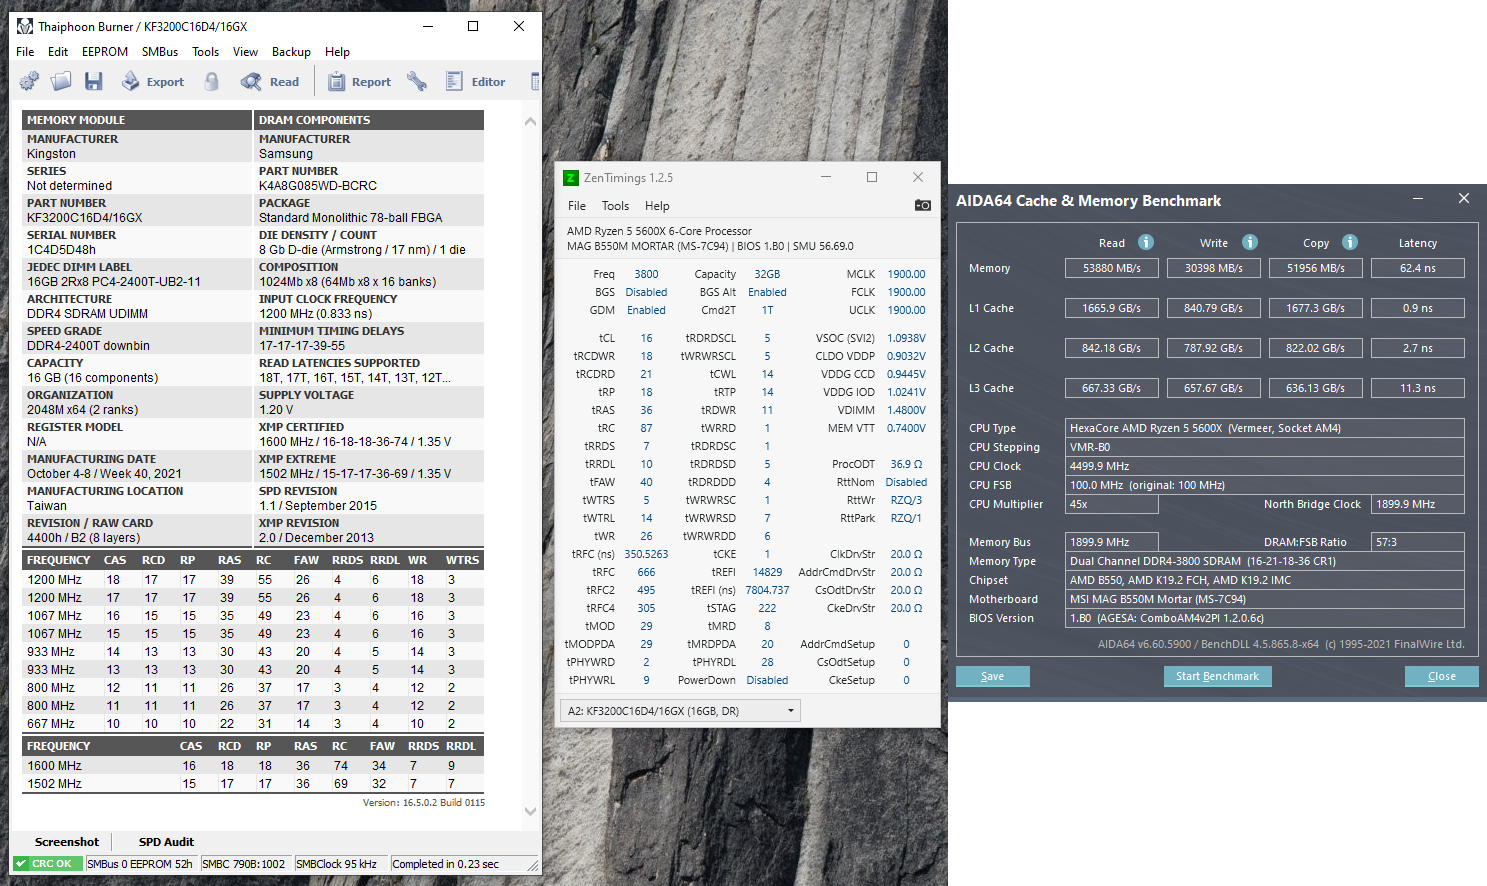
Task: Click the SMBus 0 EEPROM 52h status entry
Action: point(140,864)
